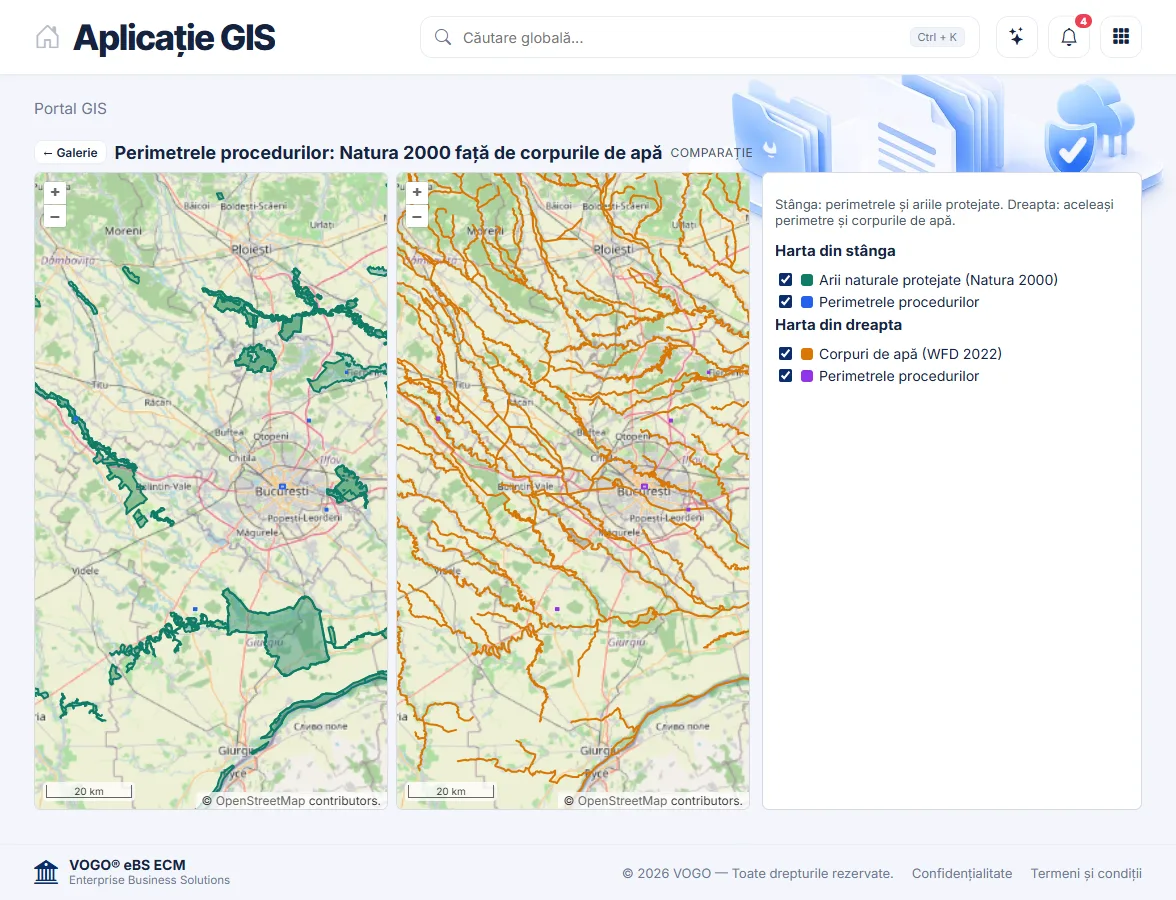
Task: Click the Portal GIS breadcrumb
Action: pos(70,109)
